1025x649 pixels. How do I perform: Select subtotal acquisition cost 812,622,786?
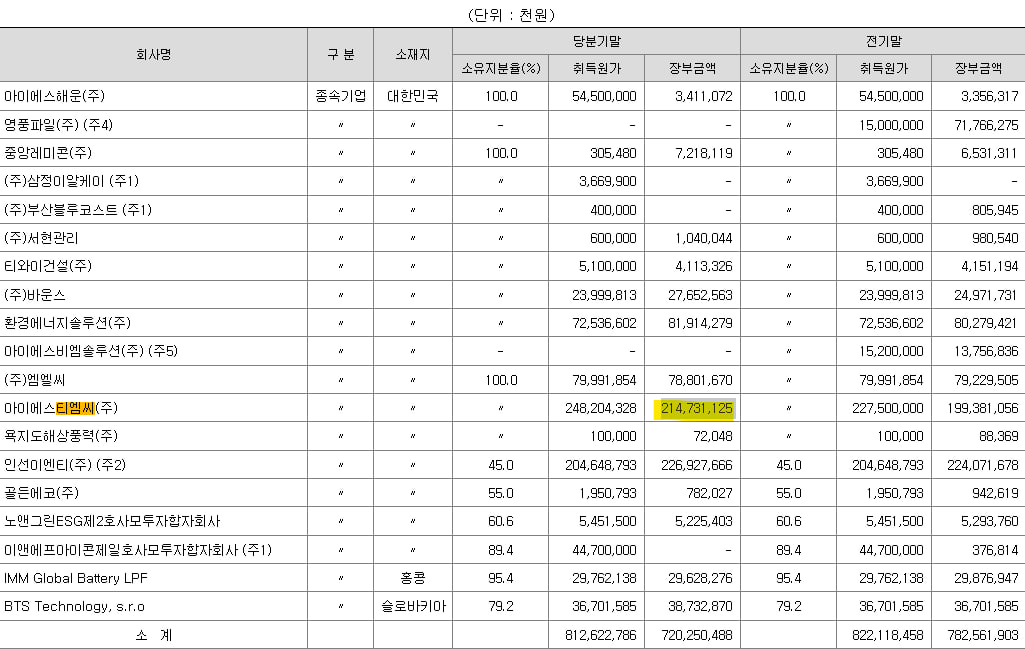click(601, 635)
